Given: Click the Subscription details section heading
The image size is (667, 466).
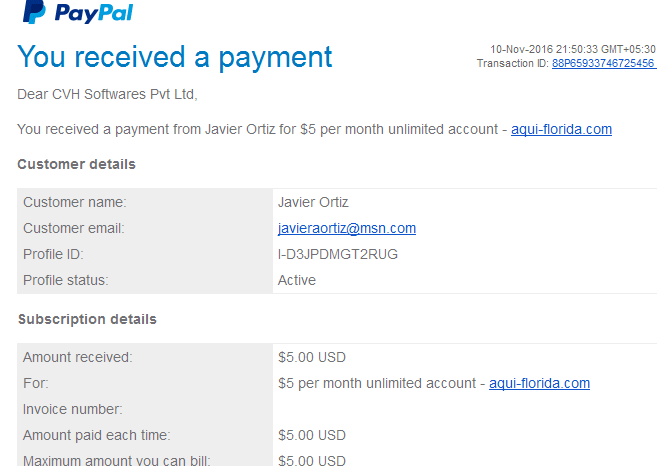Looking at the screenshot, I should tap(87, 319).
